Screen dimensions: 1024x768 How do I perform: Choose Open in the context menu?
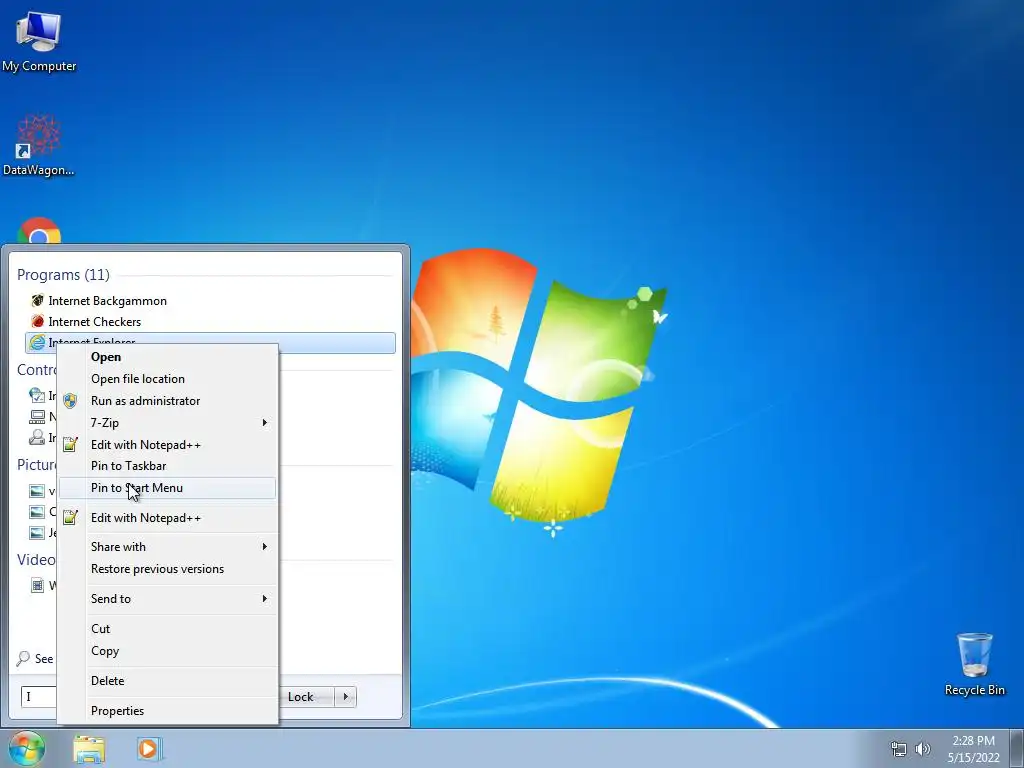click(167, 357)
